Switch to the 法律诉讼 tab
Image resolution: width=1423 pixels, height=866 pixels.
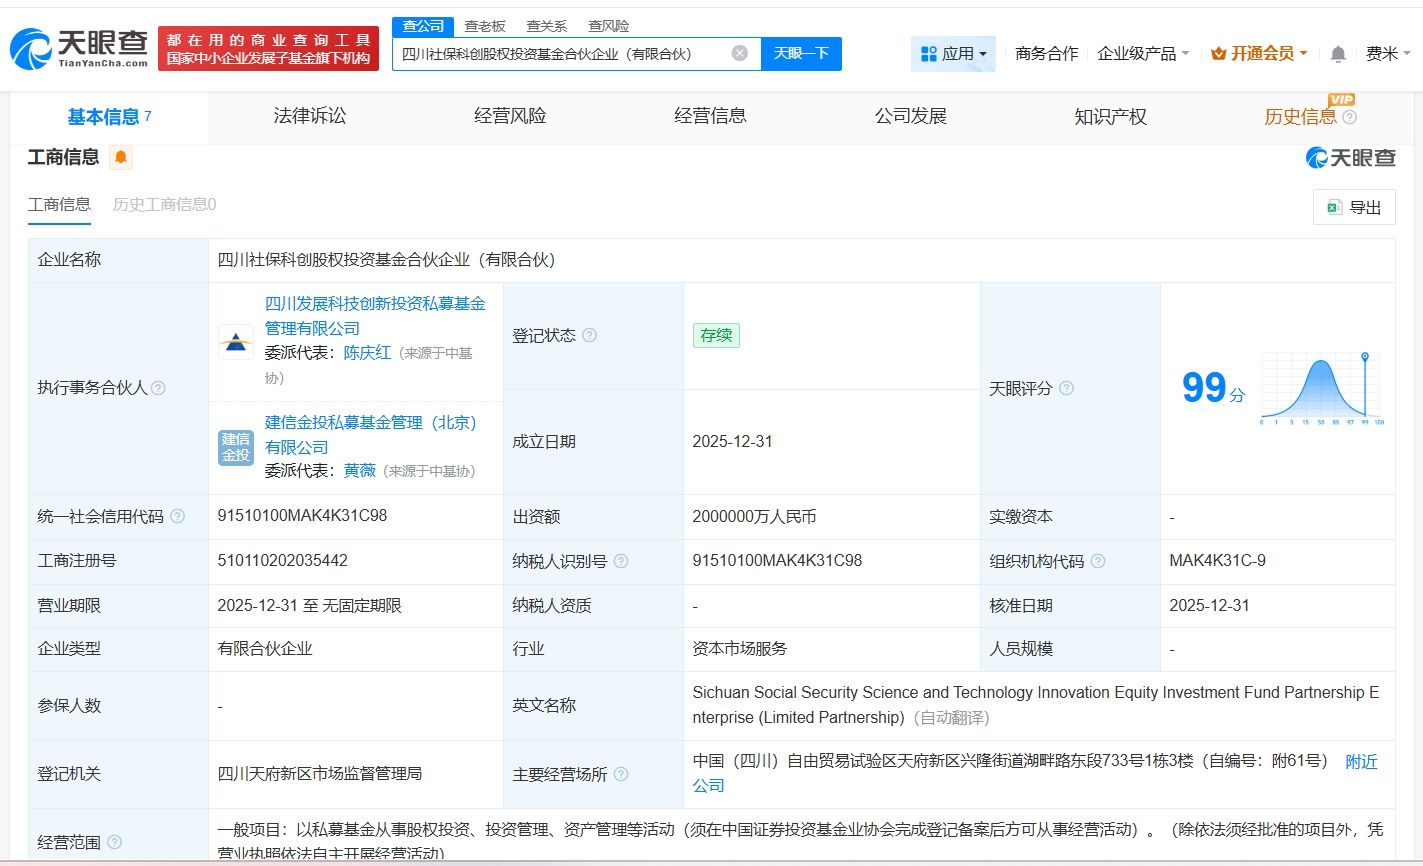308,116
